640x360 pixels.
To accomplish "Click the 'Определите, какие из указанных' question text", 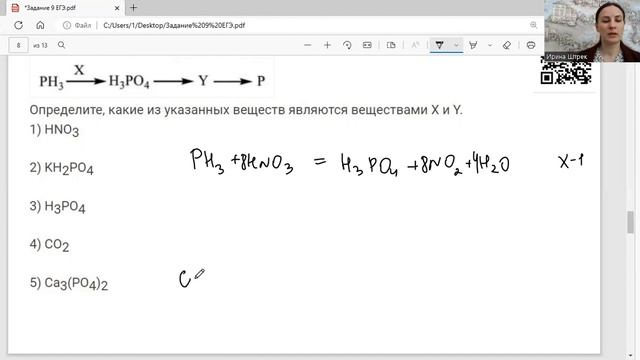I will click(x=246, y=110).
